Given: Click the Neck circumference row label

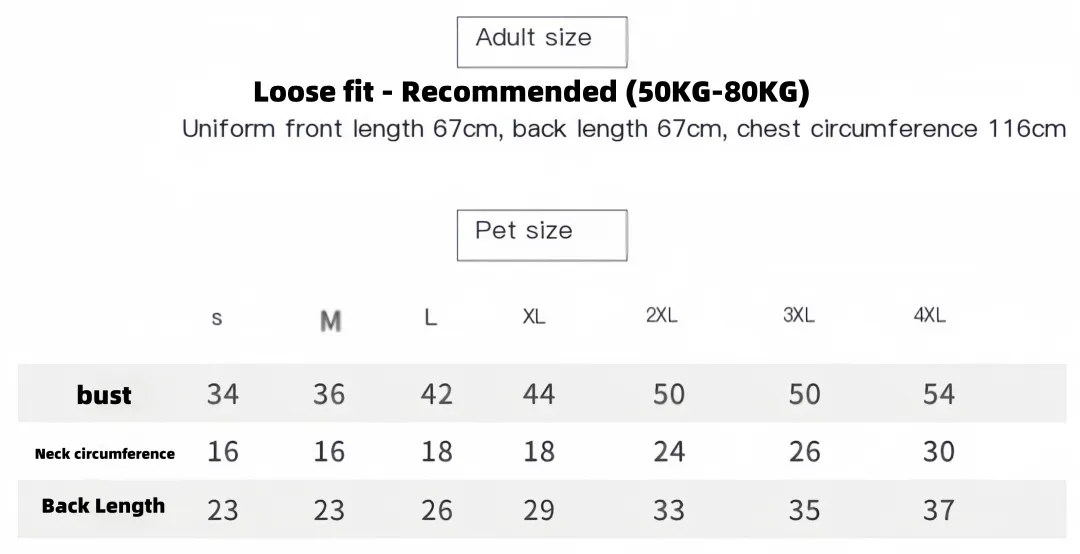Looking at the screenshot, I should point(105,453).
